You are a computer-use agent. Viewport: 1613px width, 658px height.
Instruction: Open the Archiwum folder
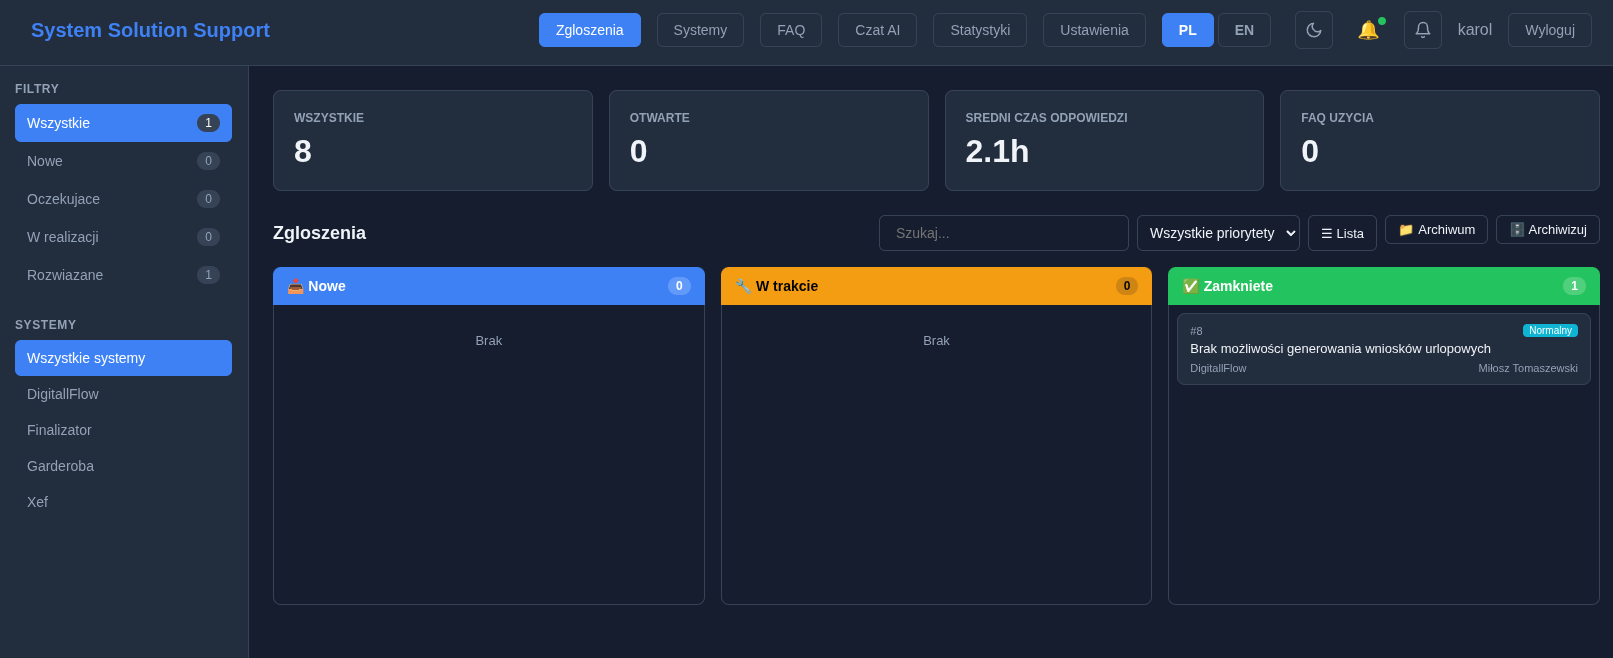pyautogui.click(x=1435, y=230)
